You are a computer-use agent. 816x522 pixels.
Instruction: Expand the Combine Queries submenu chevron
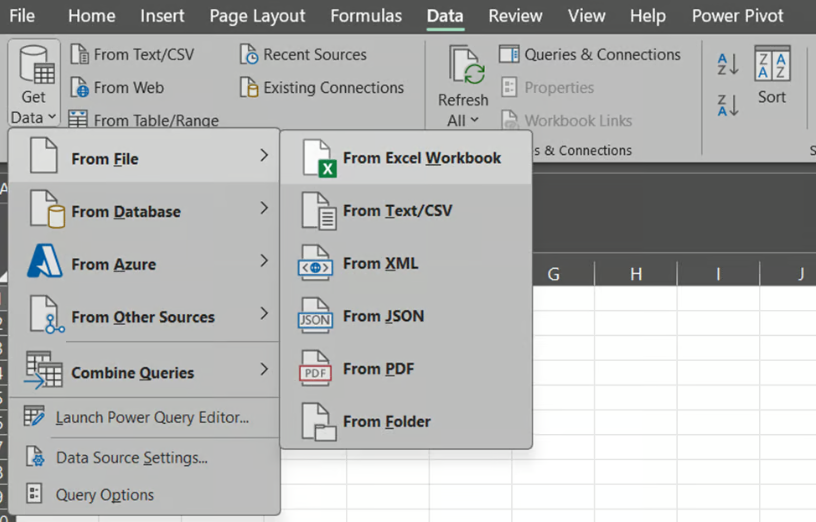[x=264, y=370]
